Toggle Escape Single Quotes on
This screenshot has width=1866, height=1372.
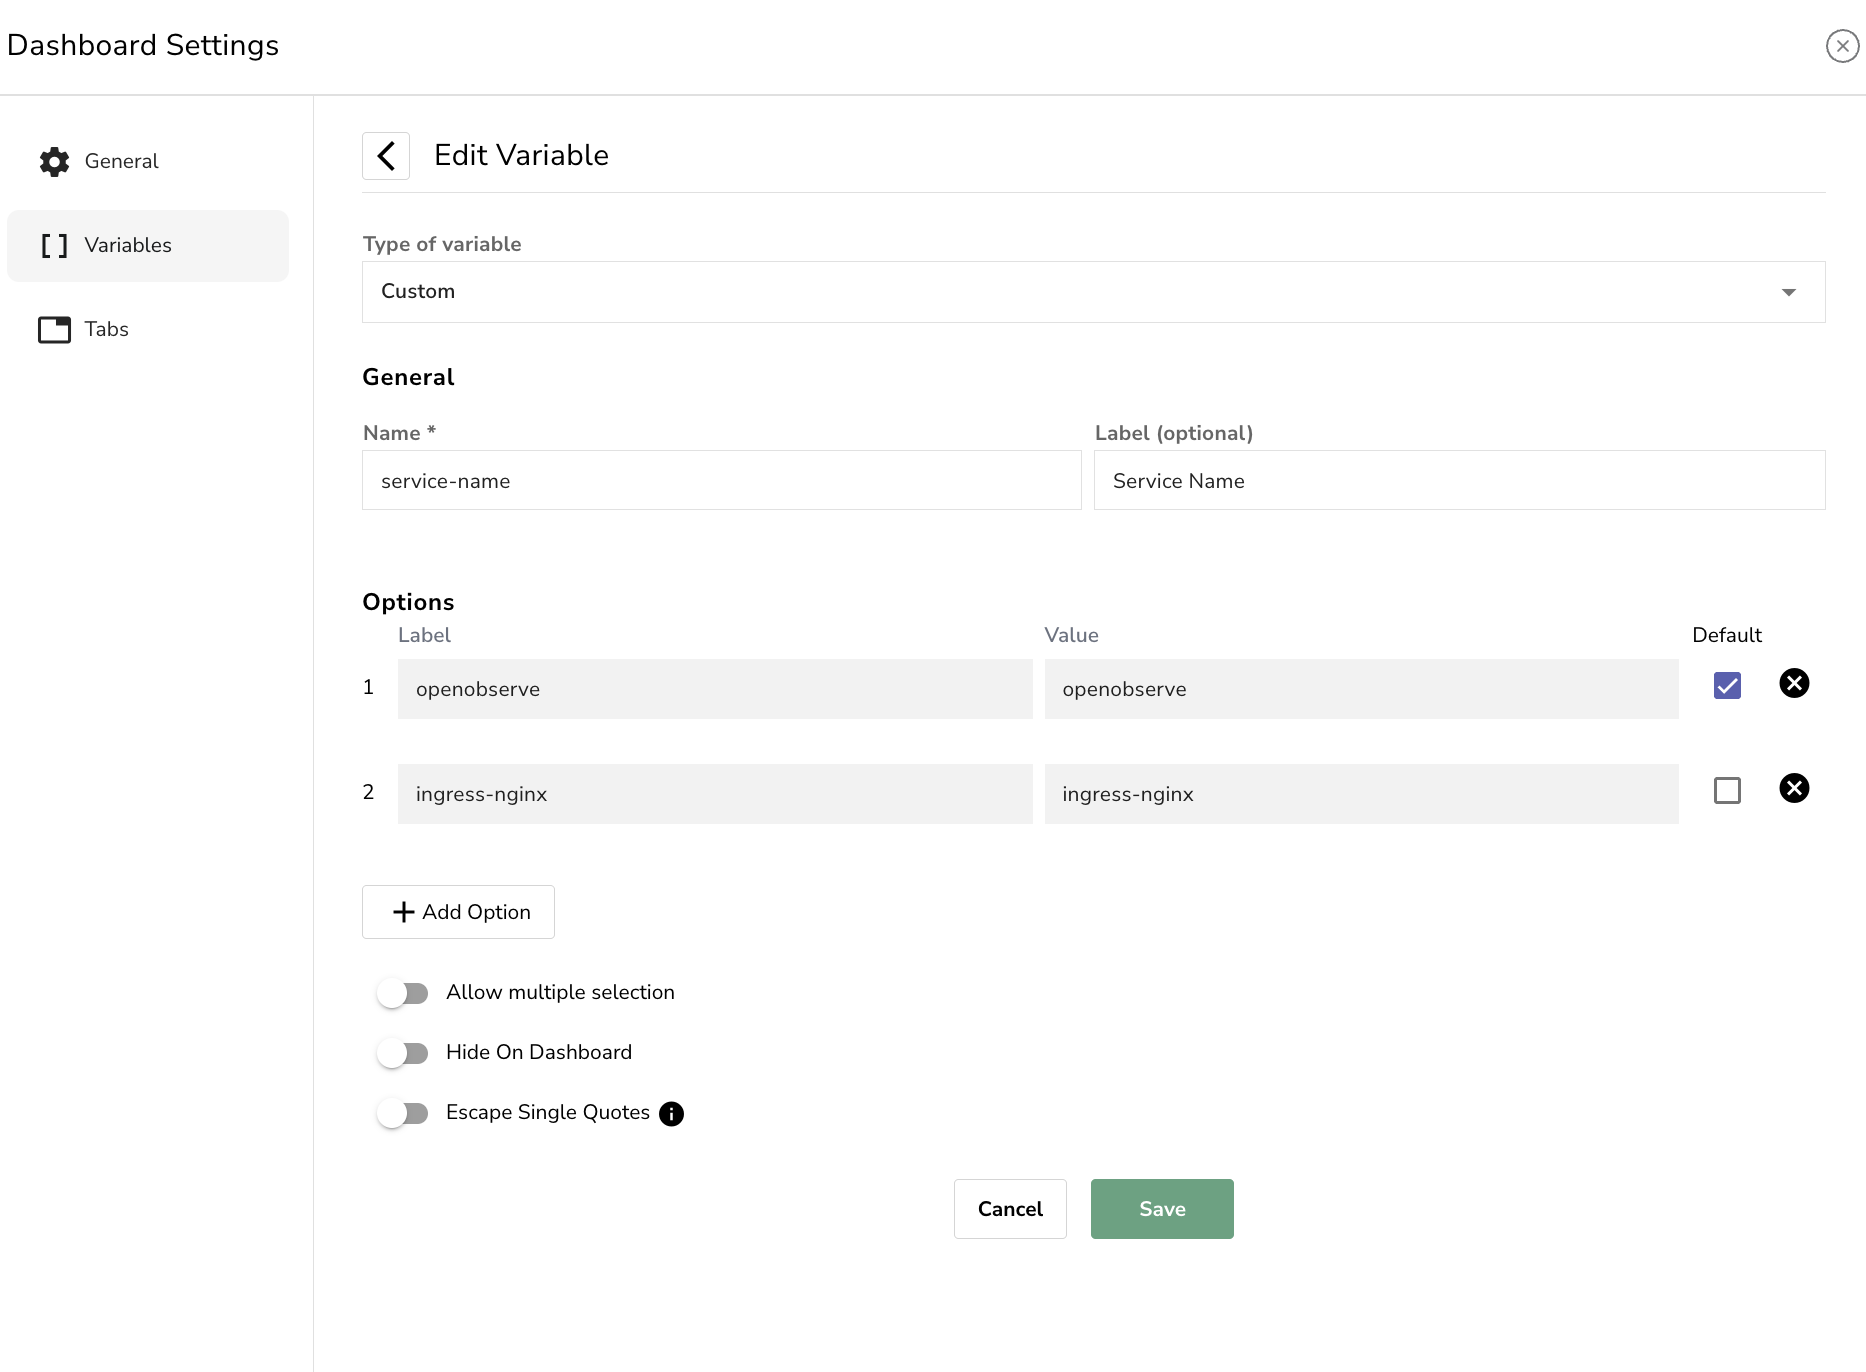[x=403, y=1113]
